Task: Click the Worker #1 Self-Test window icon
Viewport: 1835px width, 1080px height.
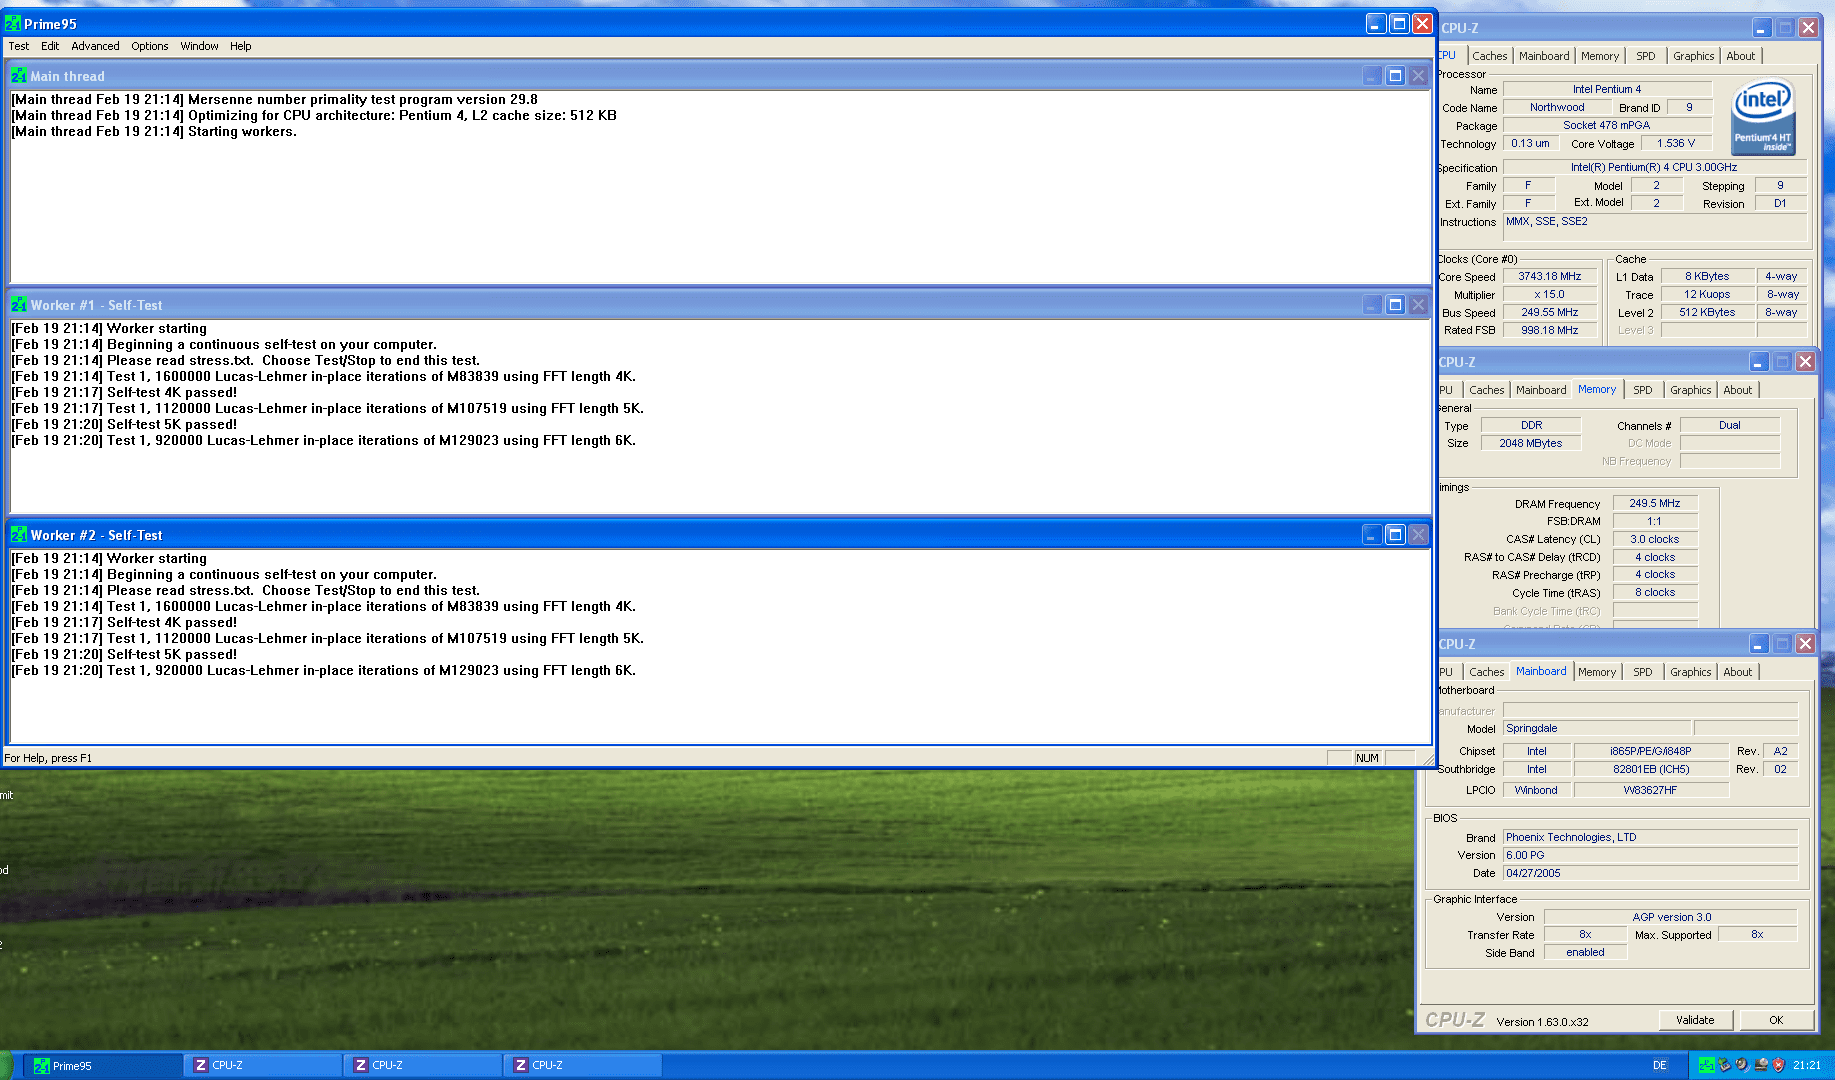Action: pos(19,305)
